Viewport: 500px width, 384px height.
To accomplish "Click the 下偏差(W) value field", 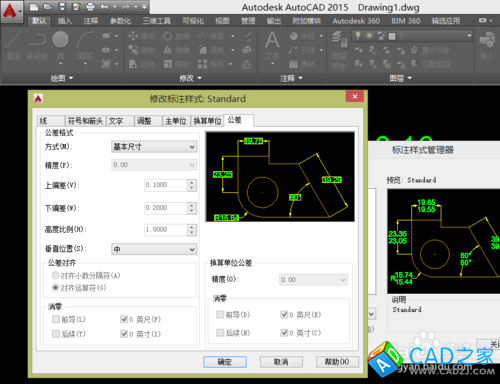I will [x=166, y=208].
